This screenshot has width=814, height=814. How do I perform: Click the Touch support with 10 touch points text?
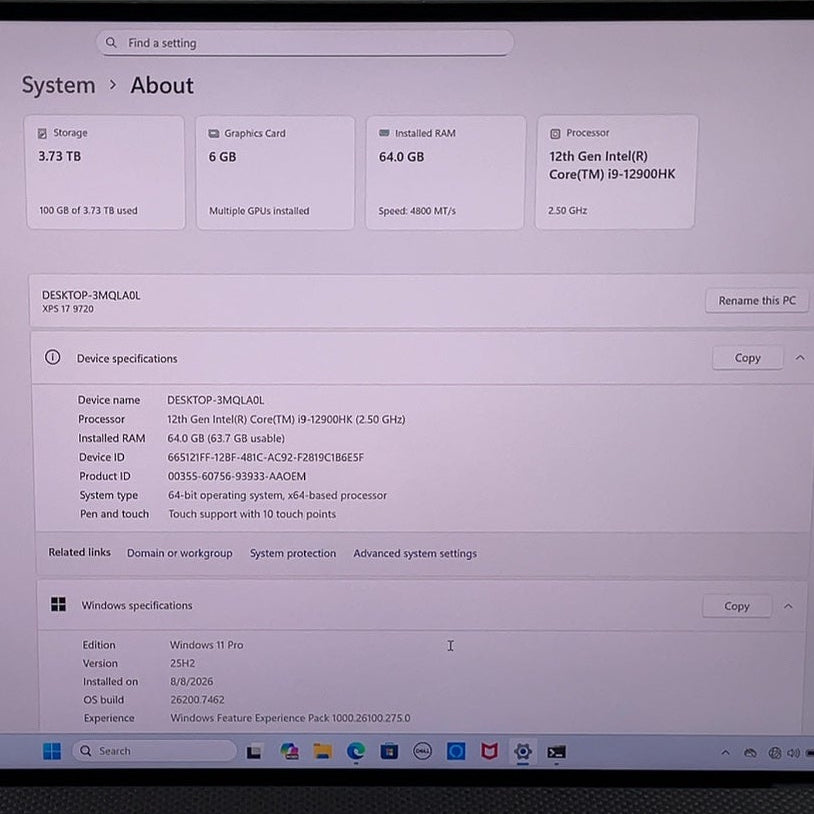(252, 514)
